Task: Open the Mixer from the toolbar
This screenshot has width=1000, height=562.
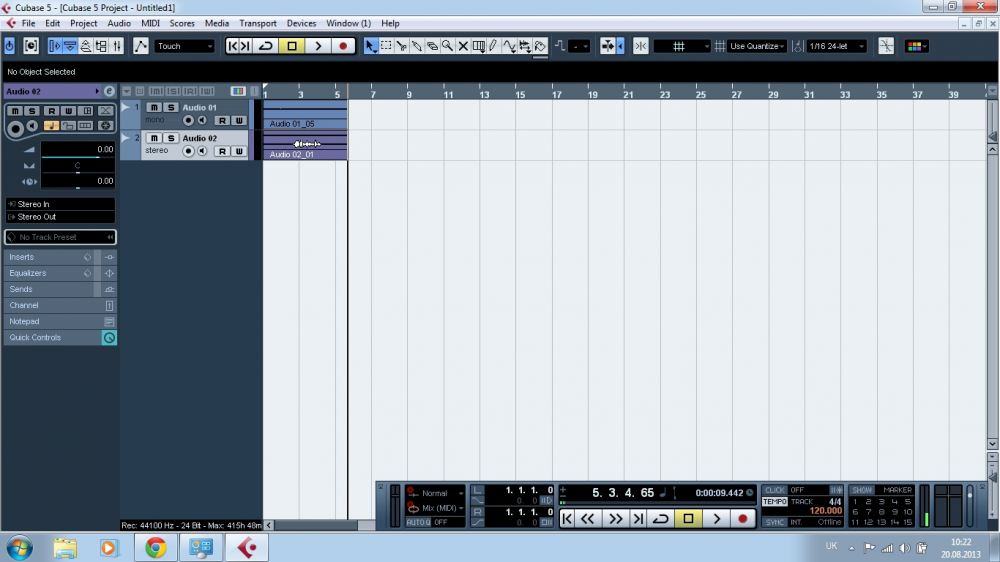Action: click(x=117, y=46)
